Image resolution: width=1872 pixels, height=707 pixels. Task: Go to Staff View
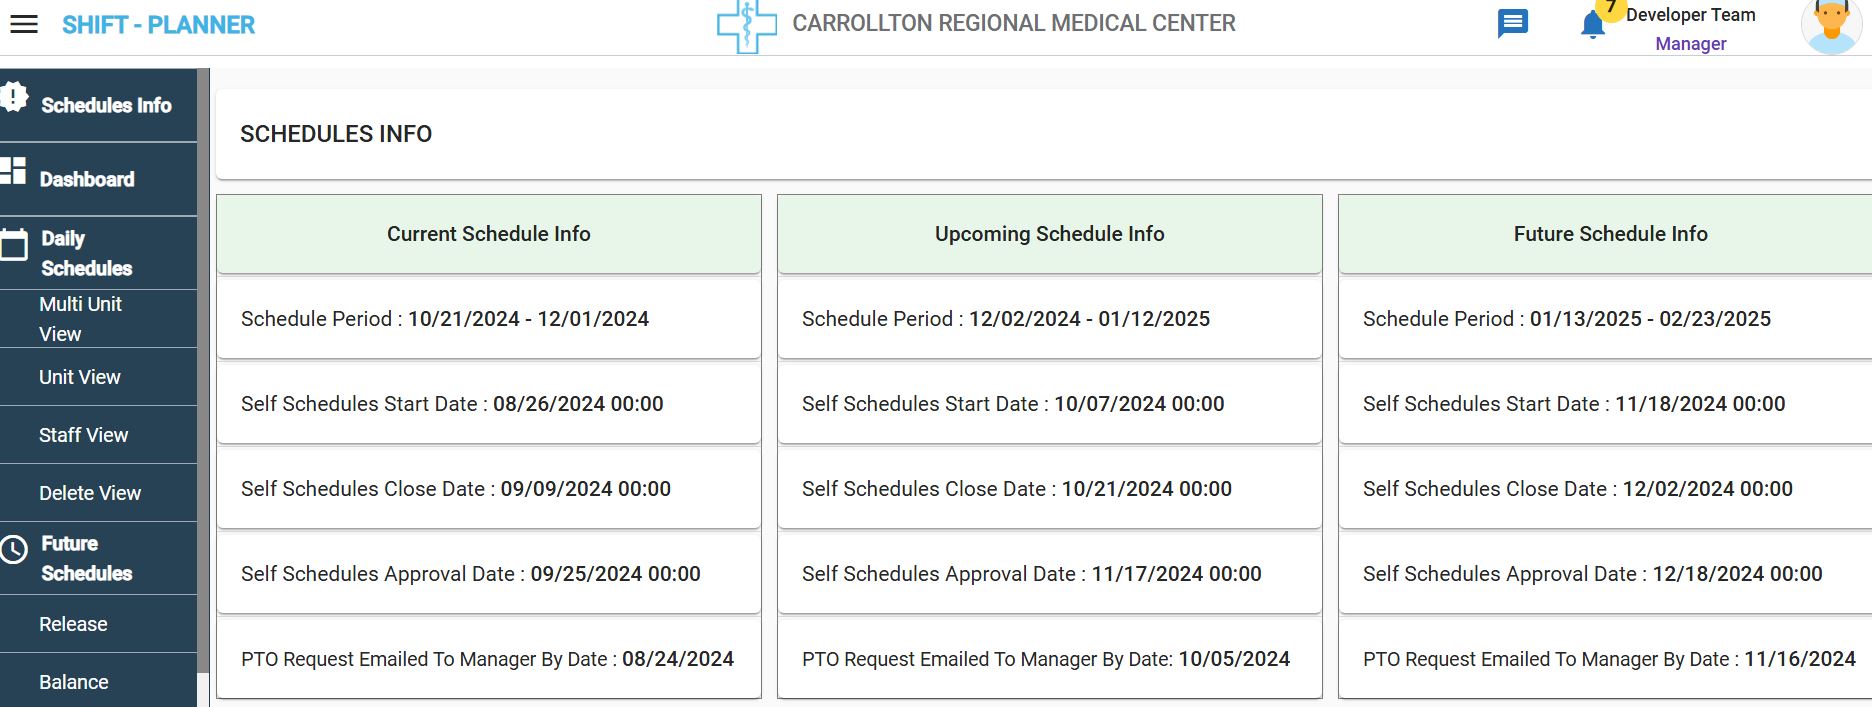pyautogui.click(x=83, y=435)
